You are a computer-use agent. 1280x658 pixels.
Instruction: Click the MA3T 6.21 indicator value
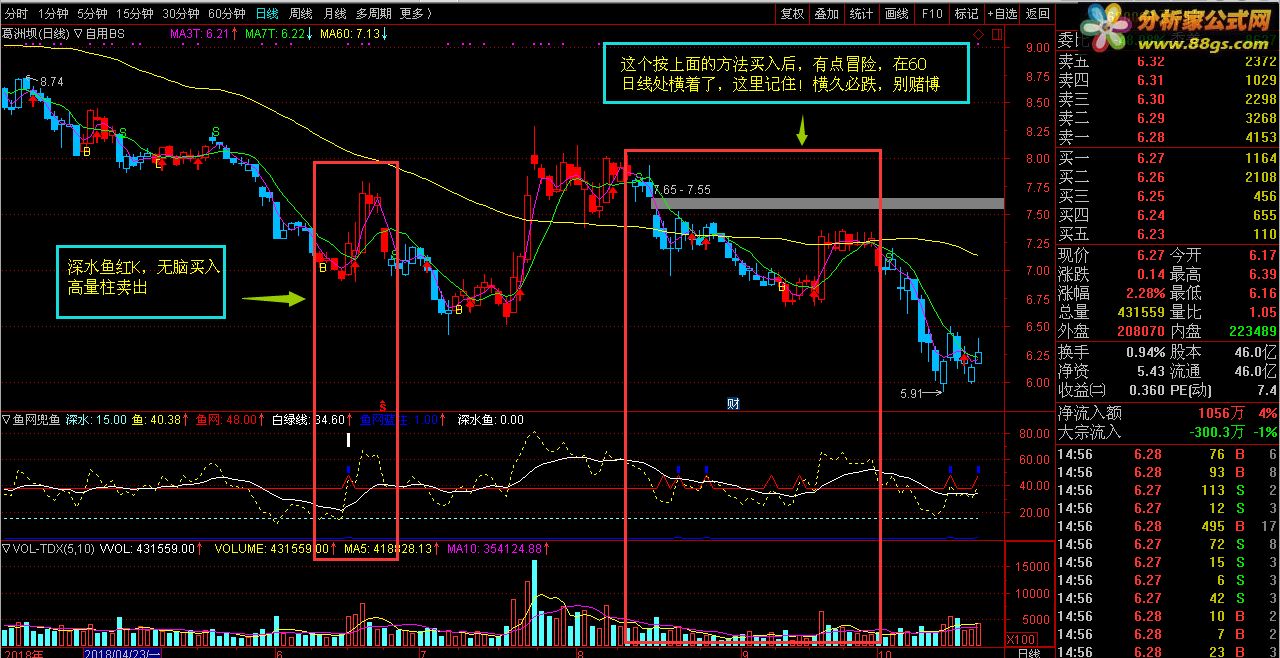pyautogui.click(x=203, y=33)
